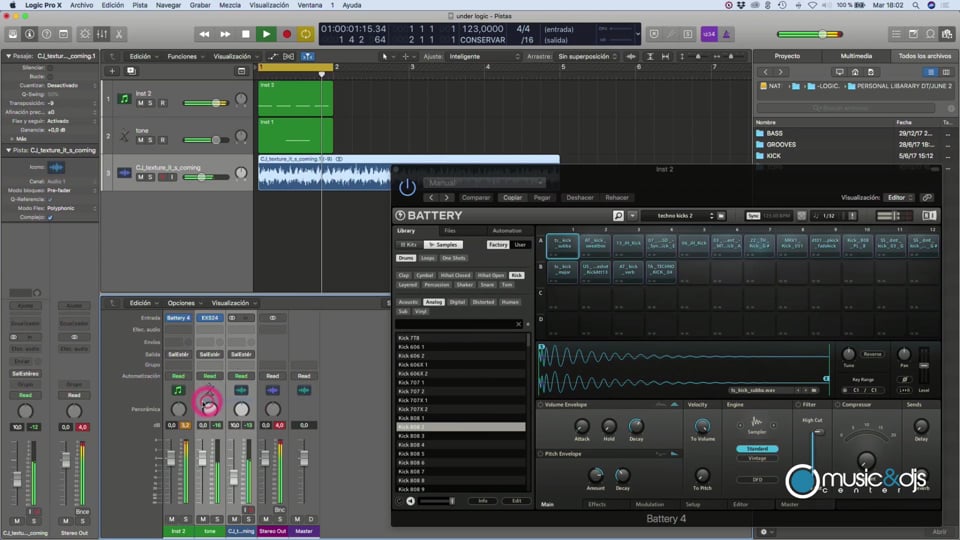The image size is (960, 540).
Task: Collapse the Pasaje inspector section
Action: point(8,56)
